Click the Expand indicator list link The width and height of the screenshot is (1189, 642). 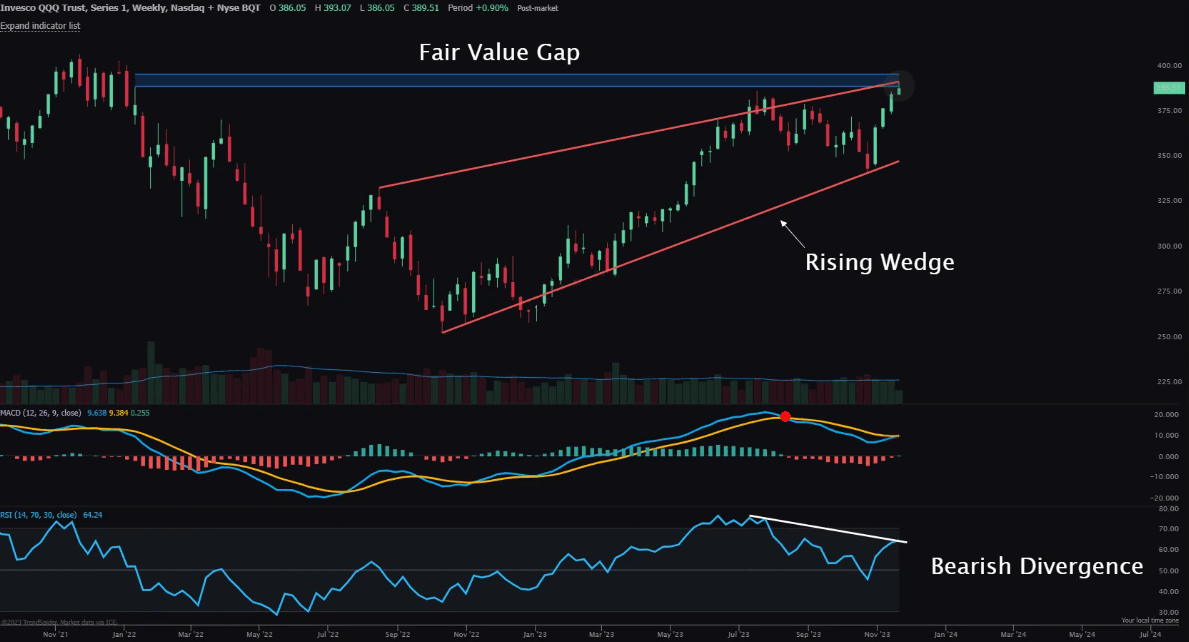tap(40, 26)
